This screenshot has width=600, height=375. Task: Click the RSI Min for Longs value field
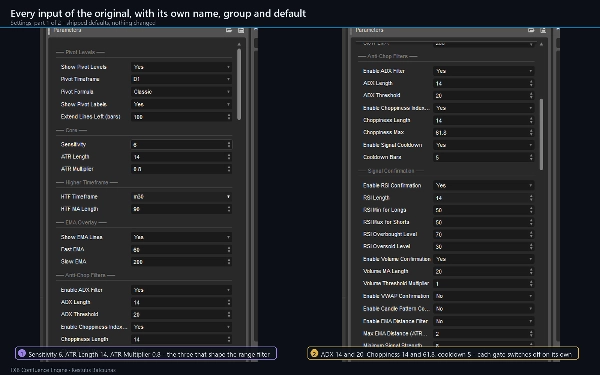[484, 210]
